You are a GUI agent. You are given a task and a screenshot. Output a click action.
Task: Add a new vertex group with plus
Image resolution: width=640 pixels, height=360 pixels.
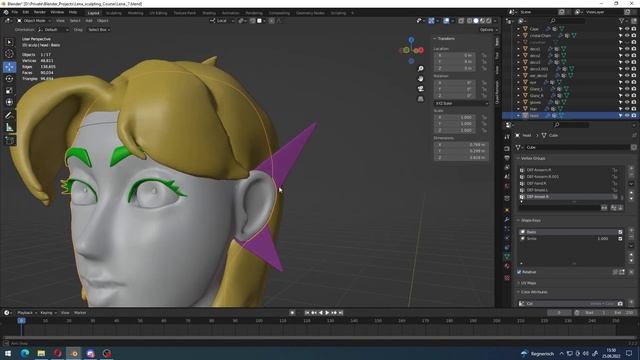coord(631,169)
